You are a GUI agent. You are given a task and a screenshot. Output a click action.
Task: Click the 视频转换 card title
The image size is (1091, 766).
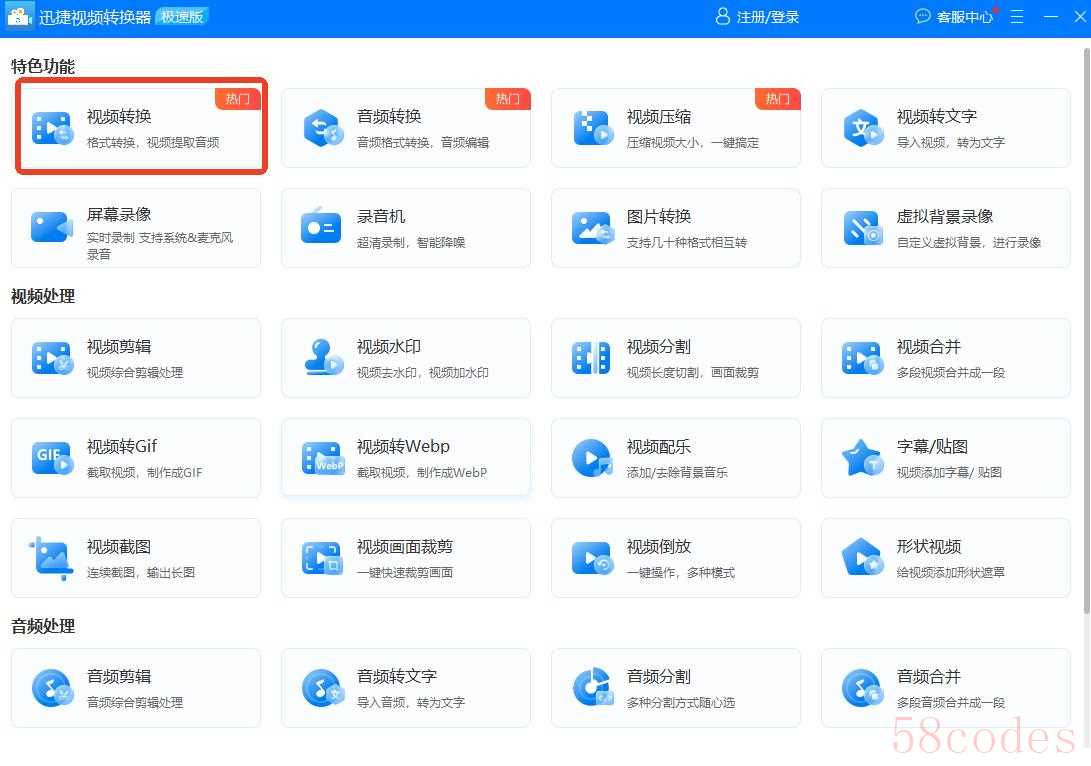119,116
